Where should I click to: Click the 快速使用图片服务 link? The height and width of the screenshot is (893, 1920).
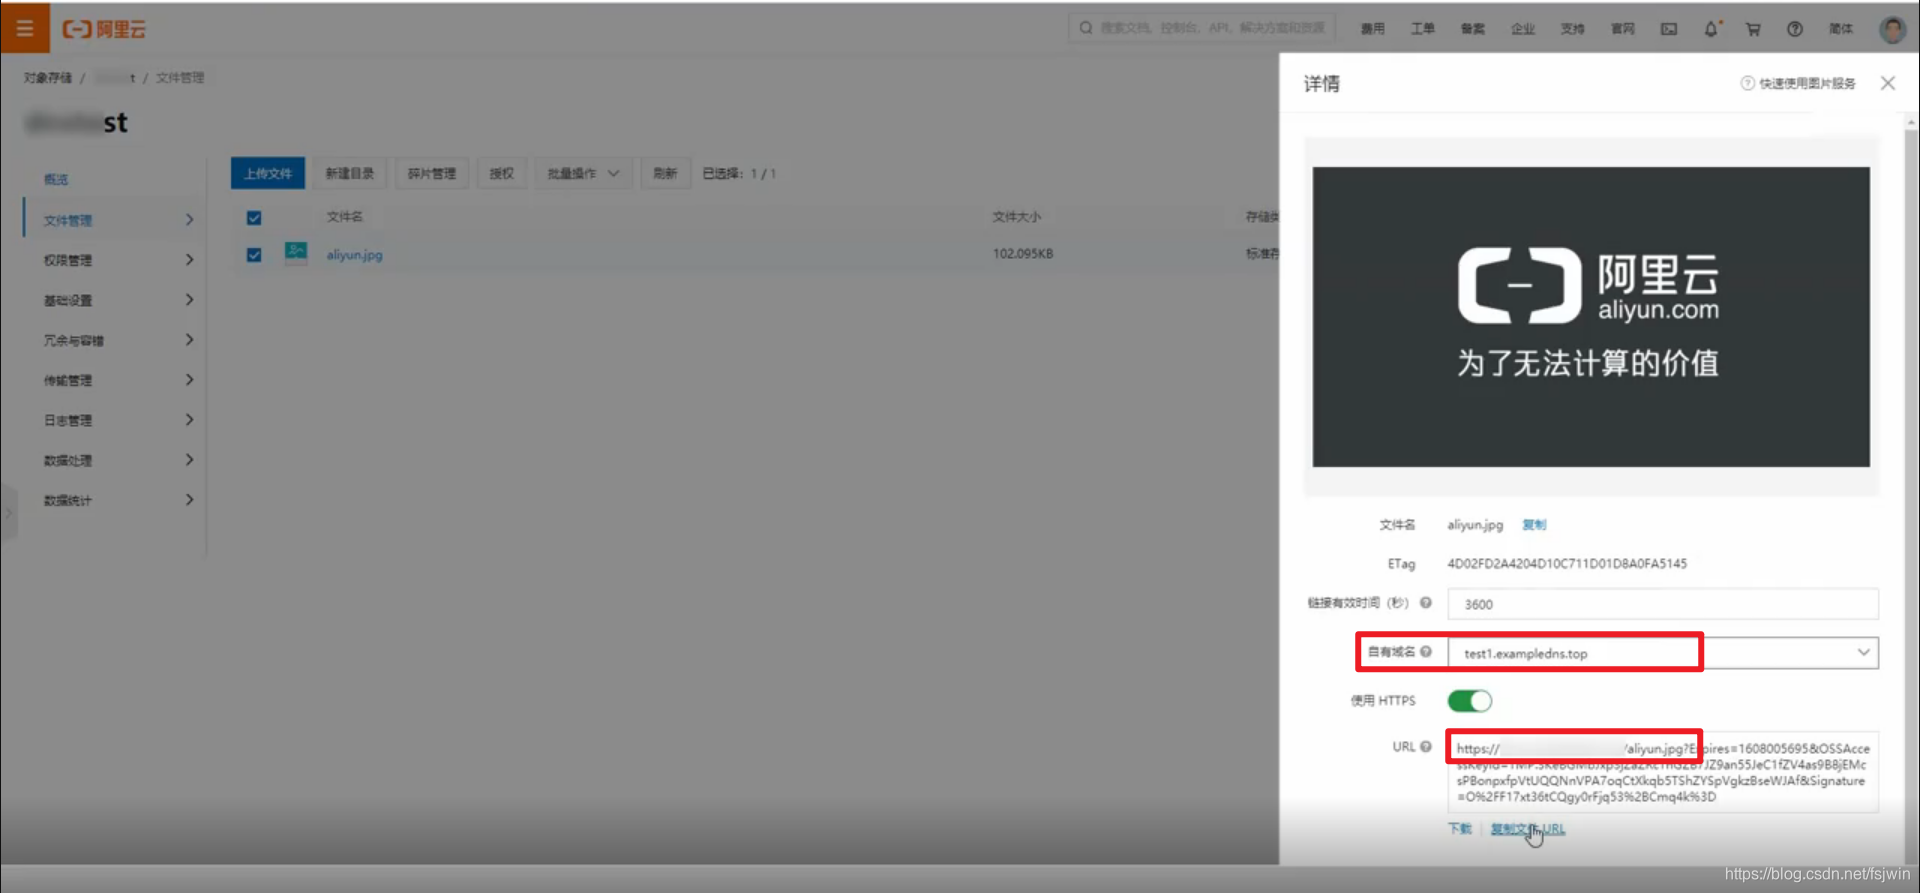coord(1808,83)
